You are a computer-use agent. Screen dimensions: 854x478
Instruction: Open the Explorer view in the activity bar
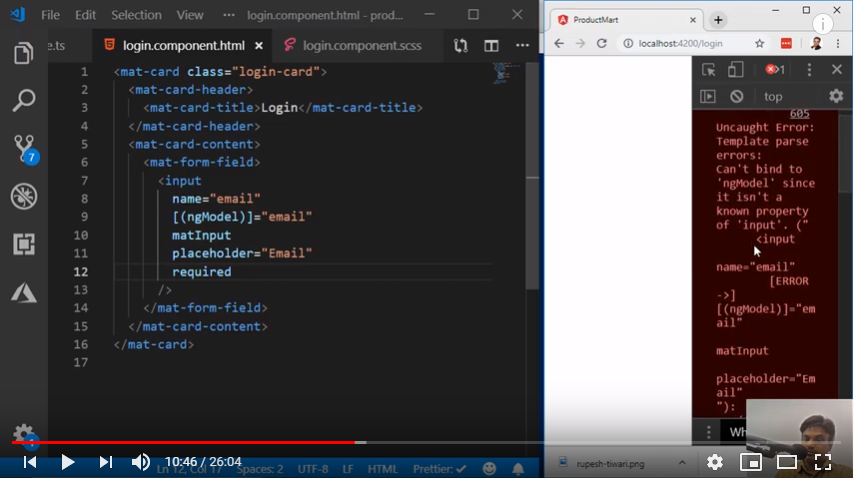click(24, 53)
